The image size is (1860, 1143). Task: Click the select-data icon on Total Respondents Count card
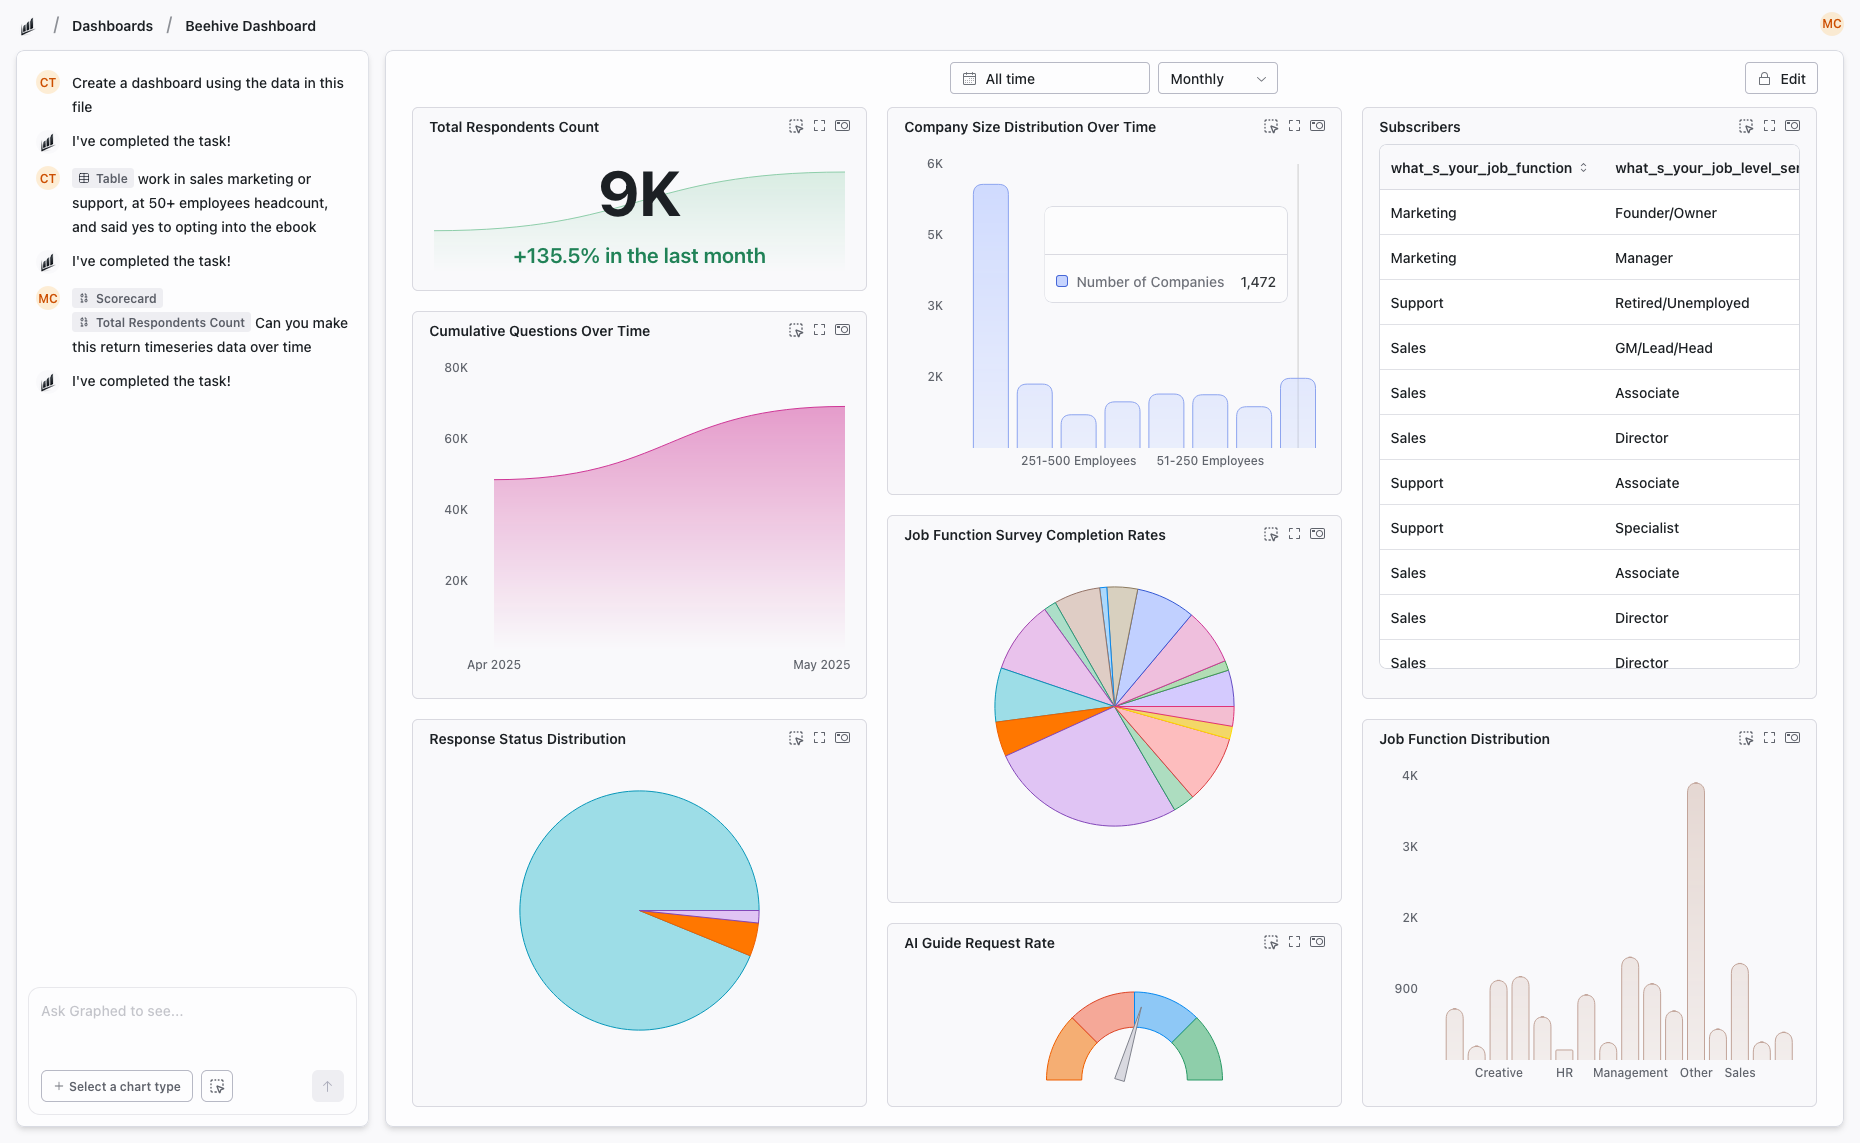pos(796,126)
